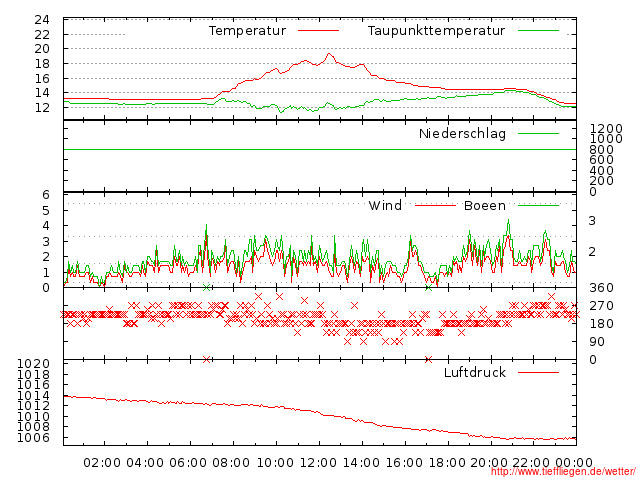The height and width of the screenshot is (480, 640).
Task: Select the red Wind legend line
Action: coord(435,205)
